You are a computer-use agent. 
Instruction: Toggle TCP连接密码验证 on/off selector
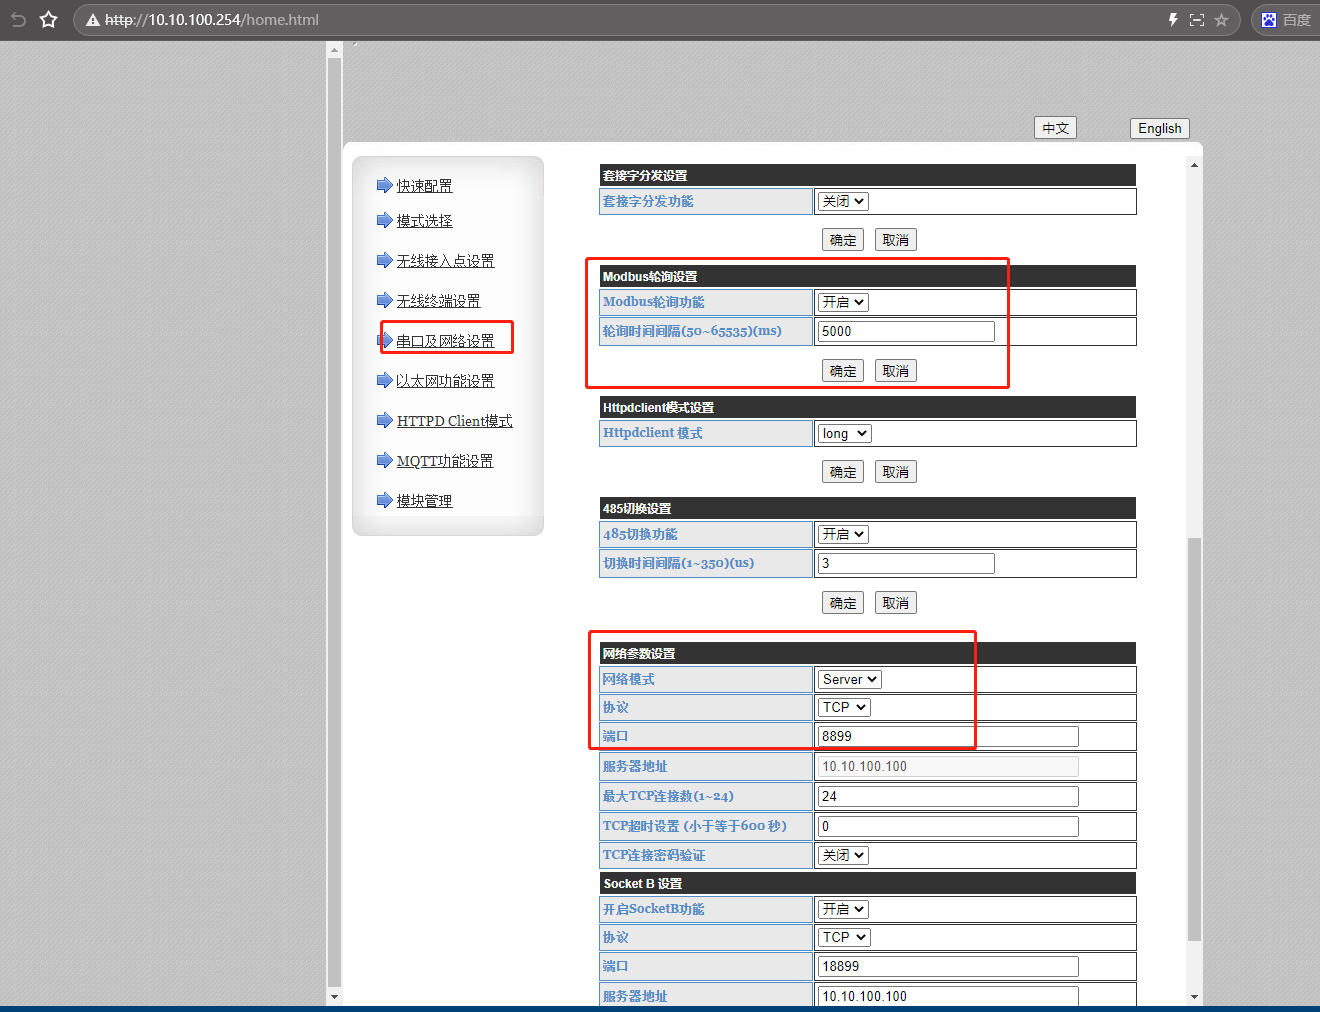point(843,856)
